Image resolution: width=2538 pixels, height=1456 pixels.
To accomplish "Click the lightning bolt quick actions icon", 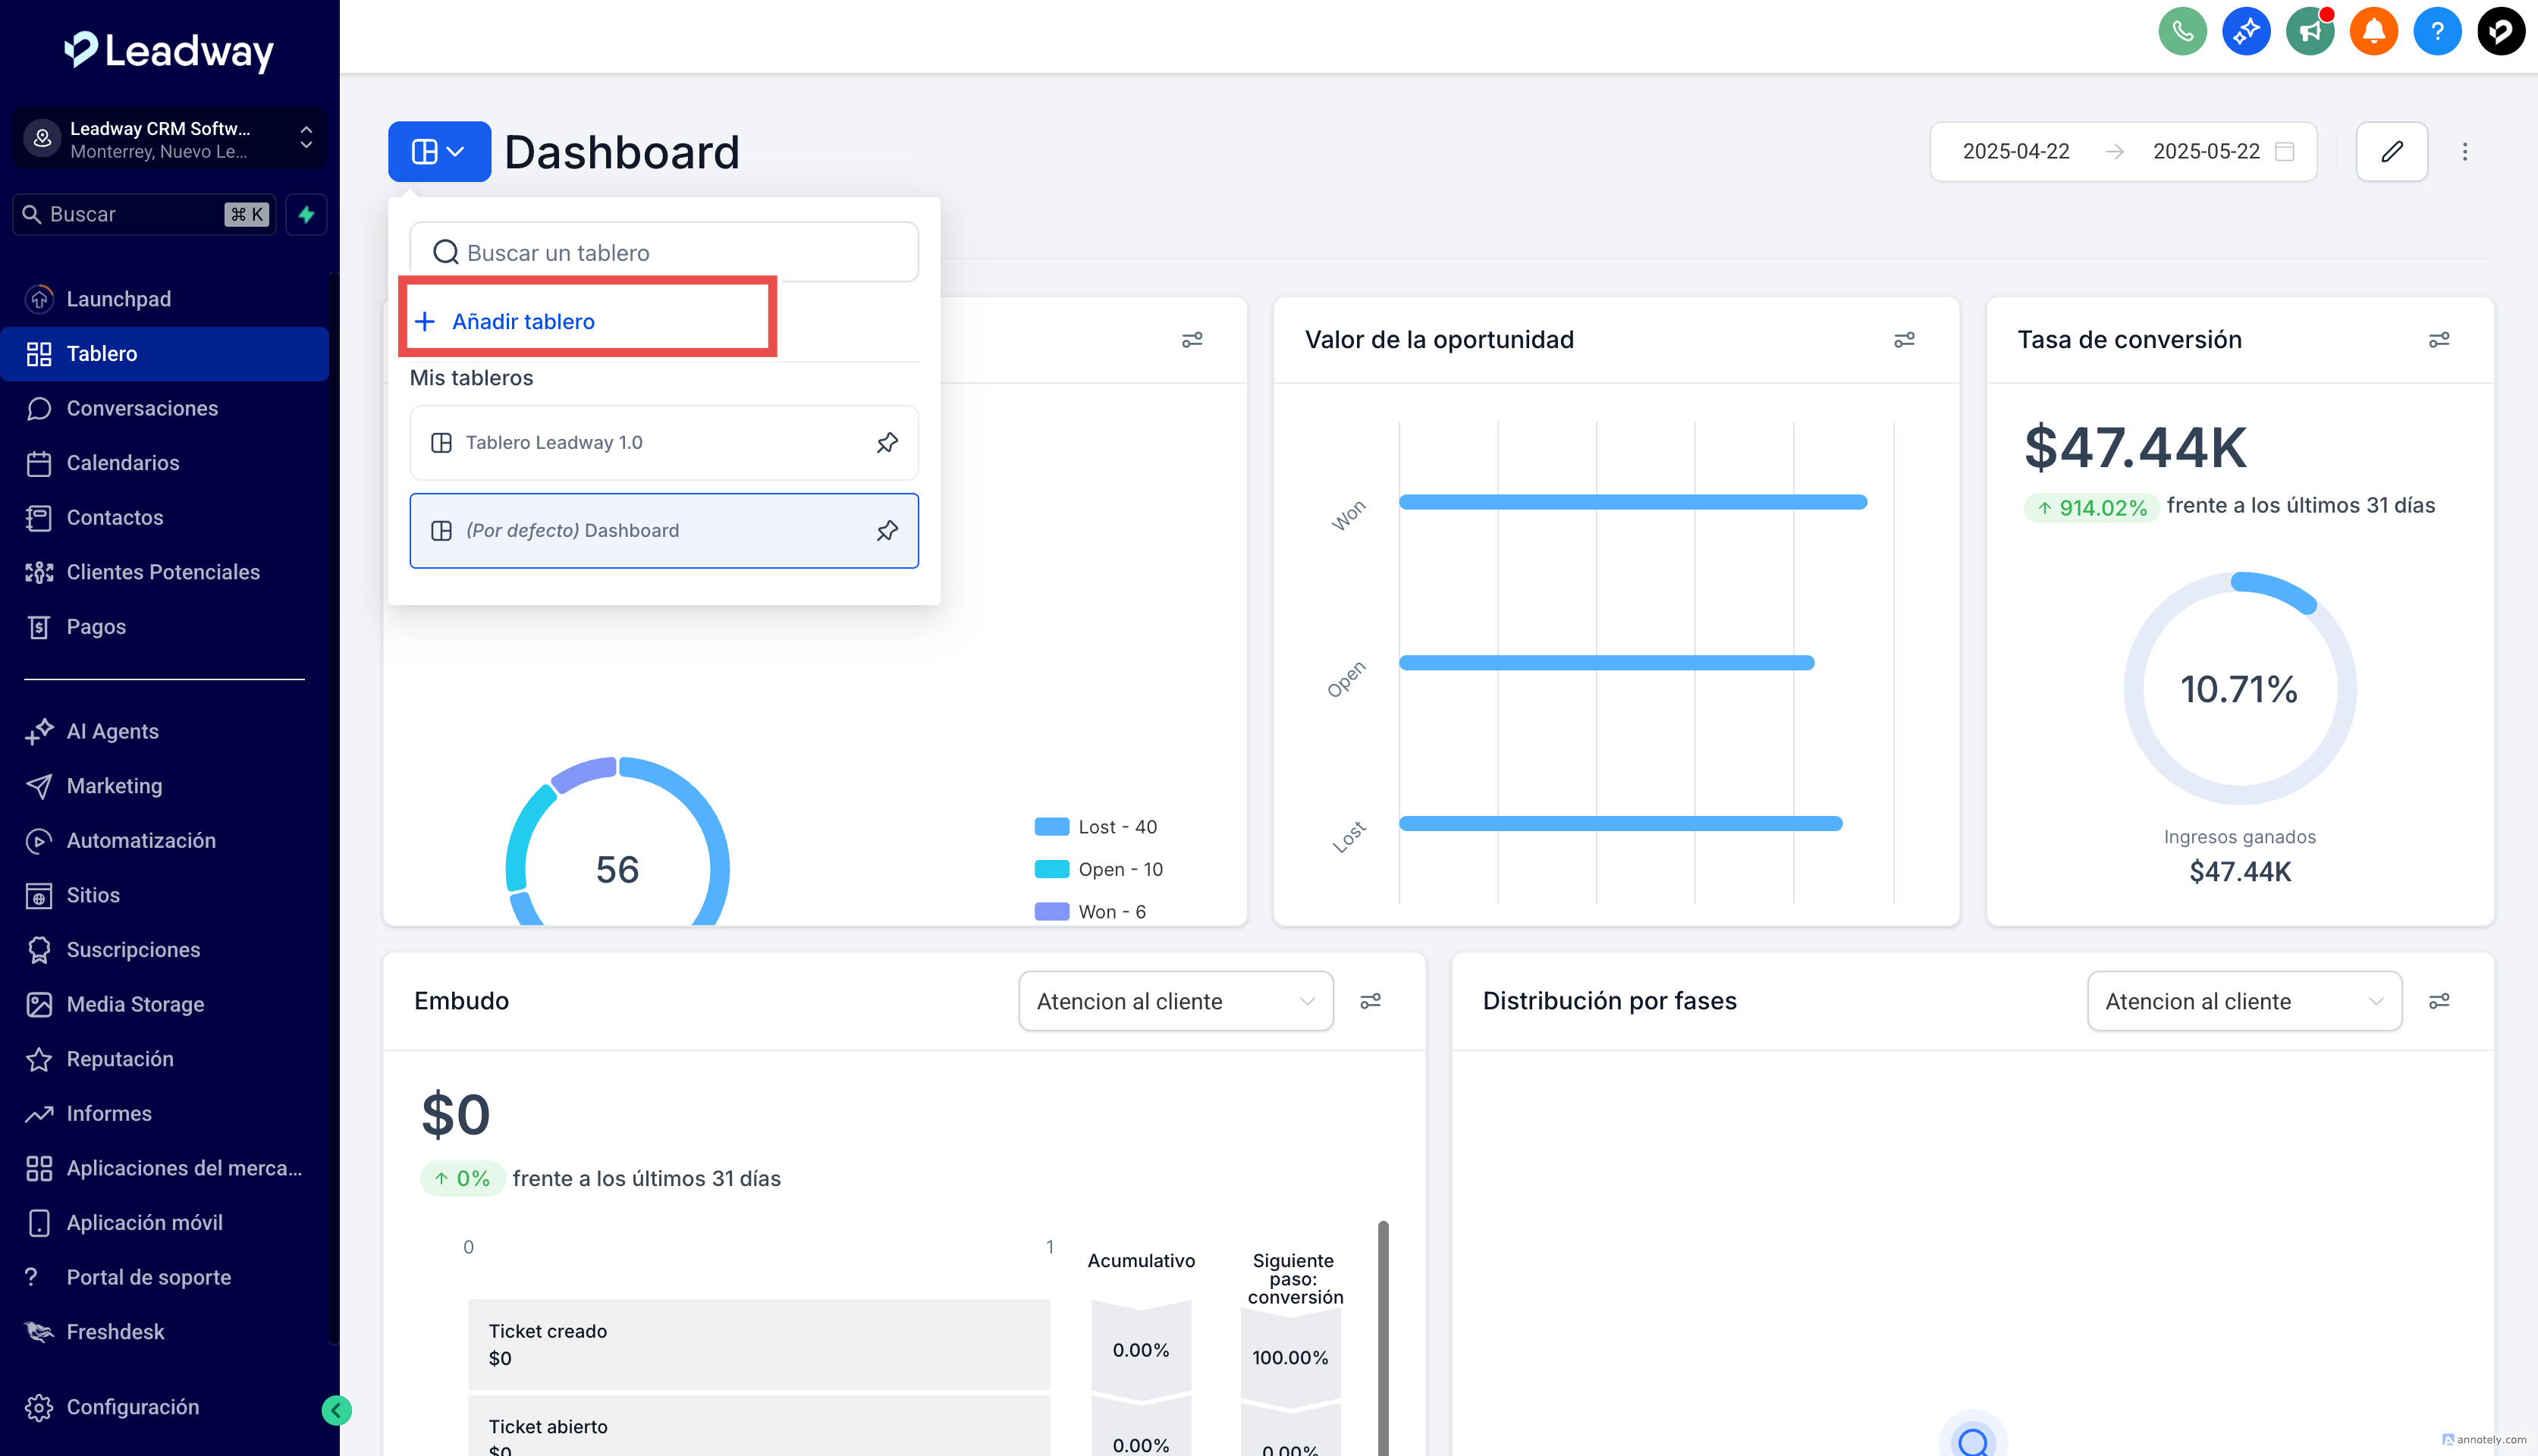I will [x=306, y=214].
